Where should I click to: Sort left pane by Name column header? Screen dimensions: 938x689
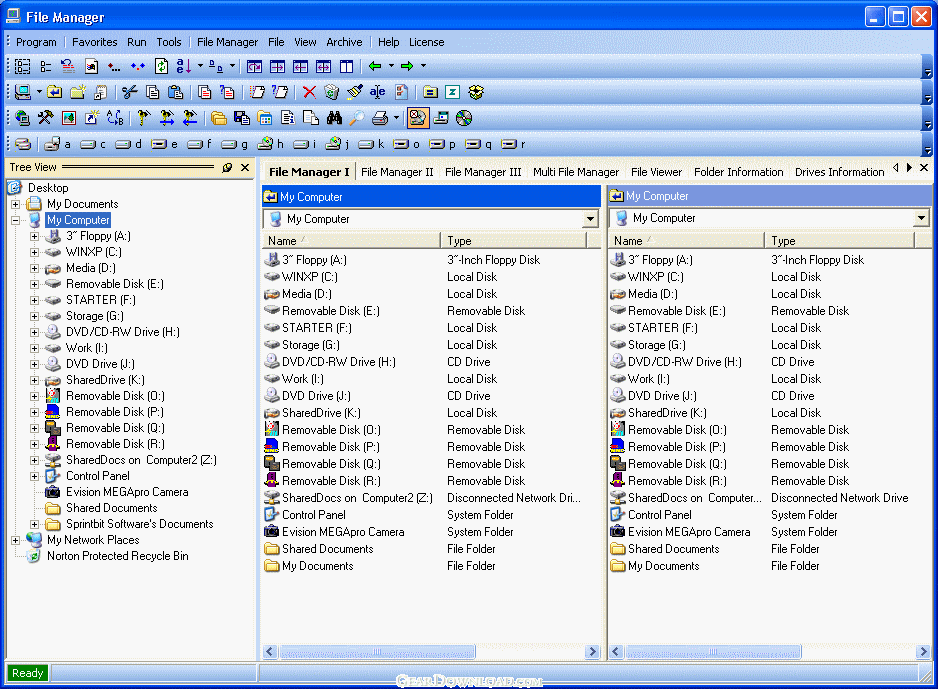(351, 240)
